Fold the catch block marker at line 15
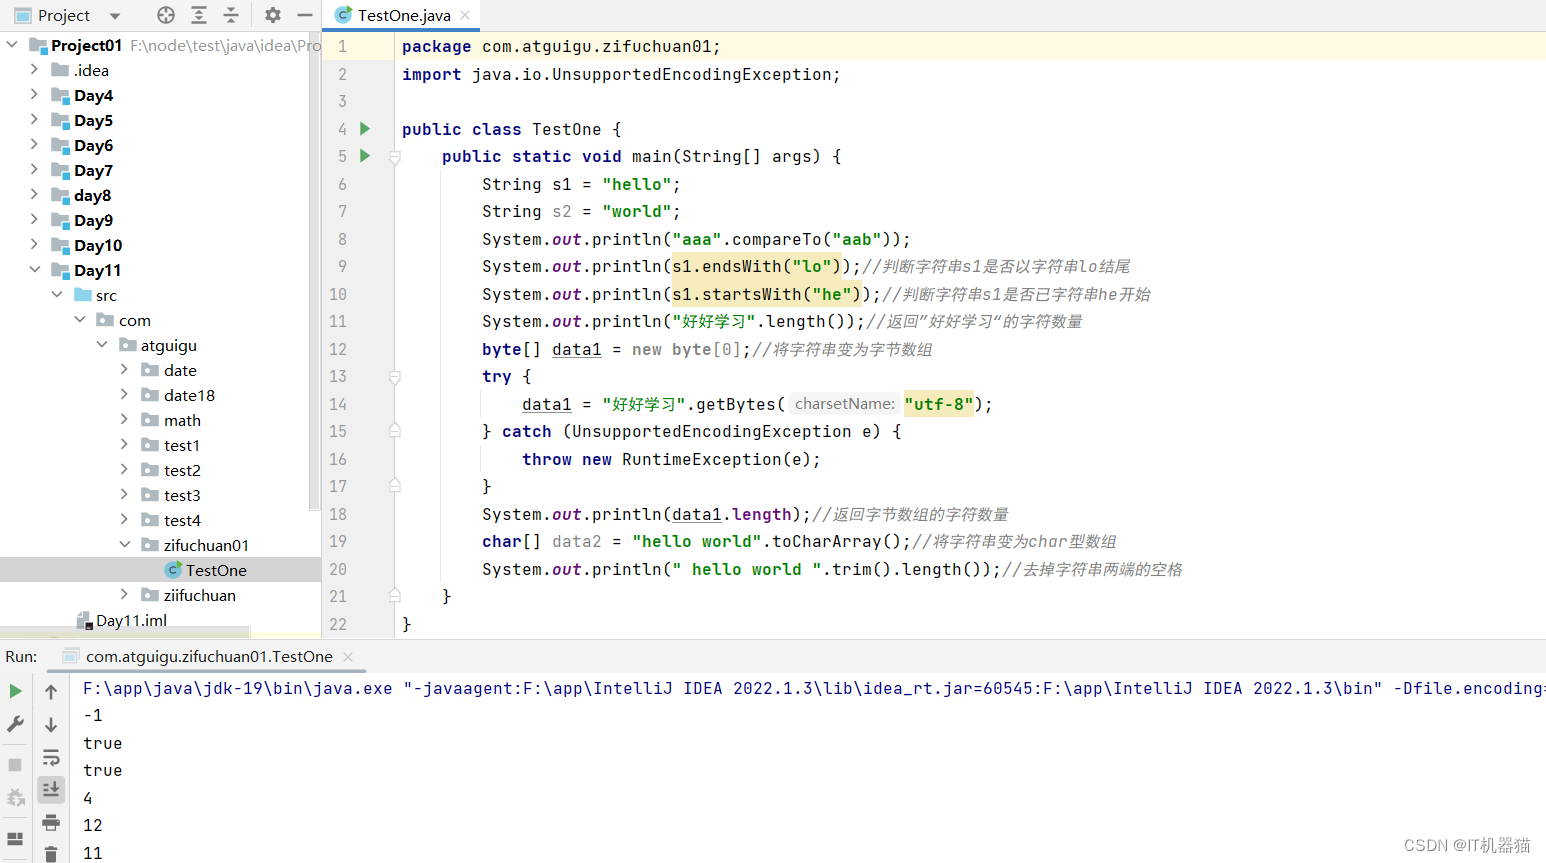Image resolution: width=1546 pixels, height=863 pixels. 395,431
